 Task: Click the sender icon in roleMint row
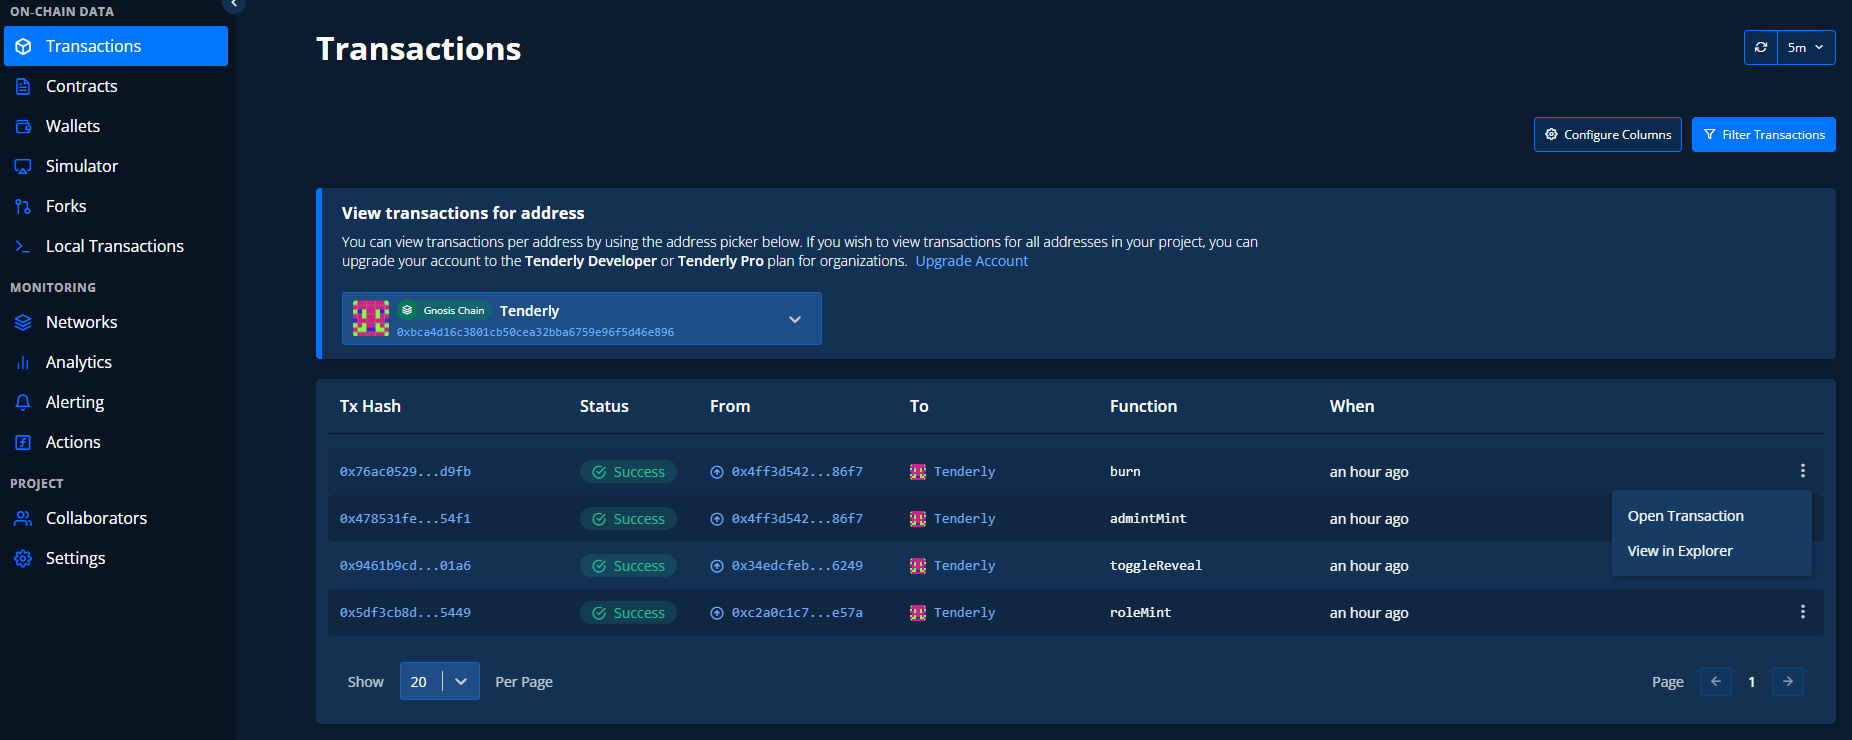coord(717,613)
